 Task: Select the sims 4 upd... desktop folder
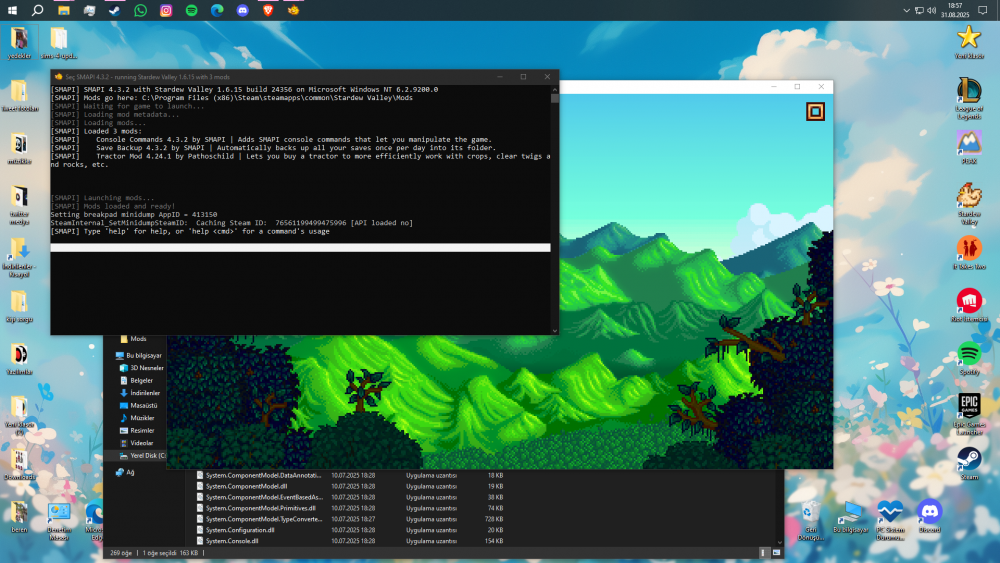59,42
